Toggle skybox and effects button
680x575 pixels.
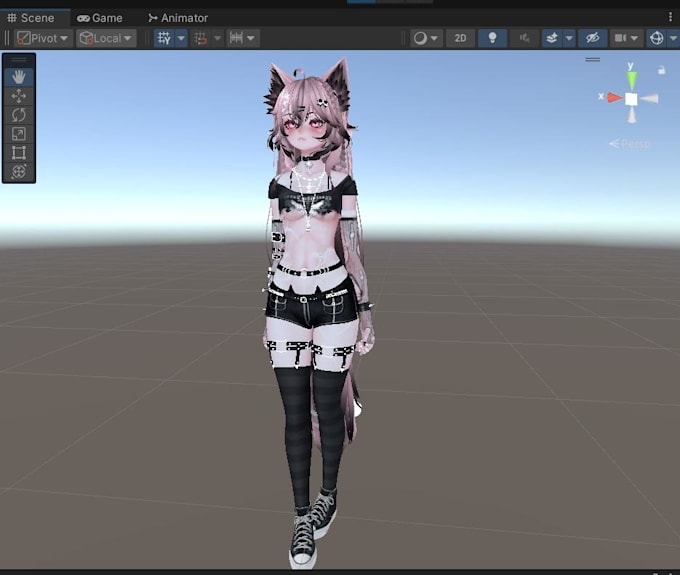pos(552,38)
